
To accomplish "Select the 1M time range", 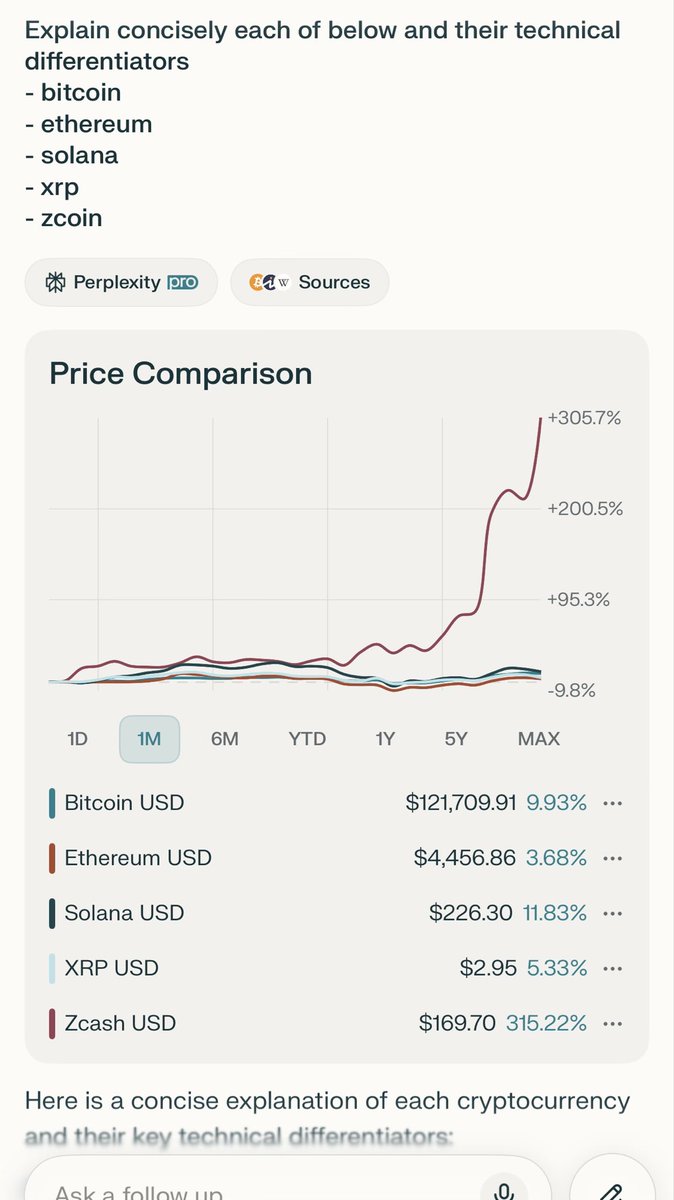I will [149, 739].
